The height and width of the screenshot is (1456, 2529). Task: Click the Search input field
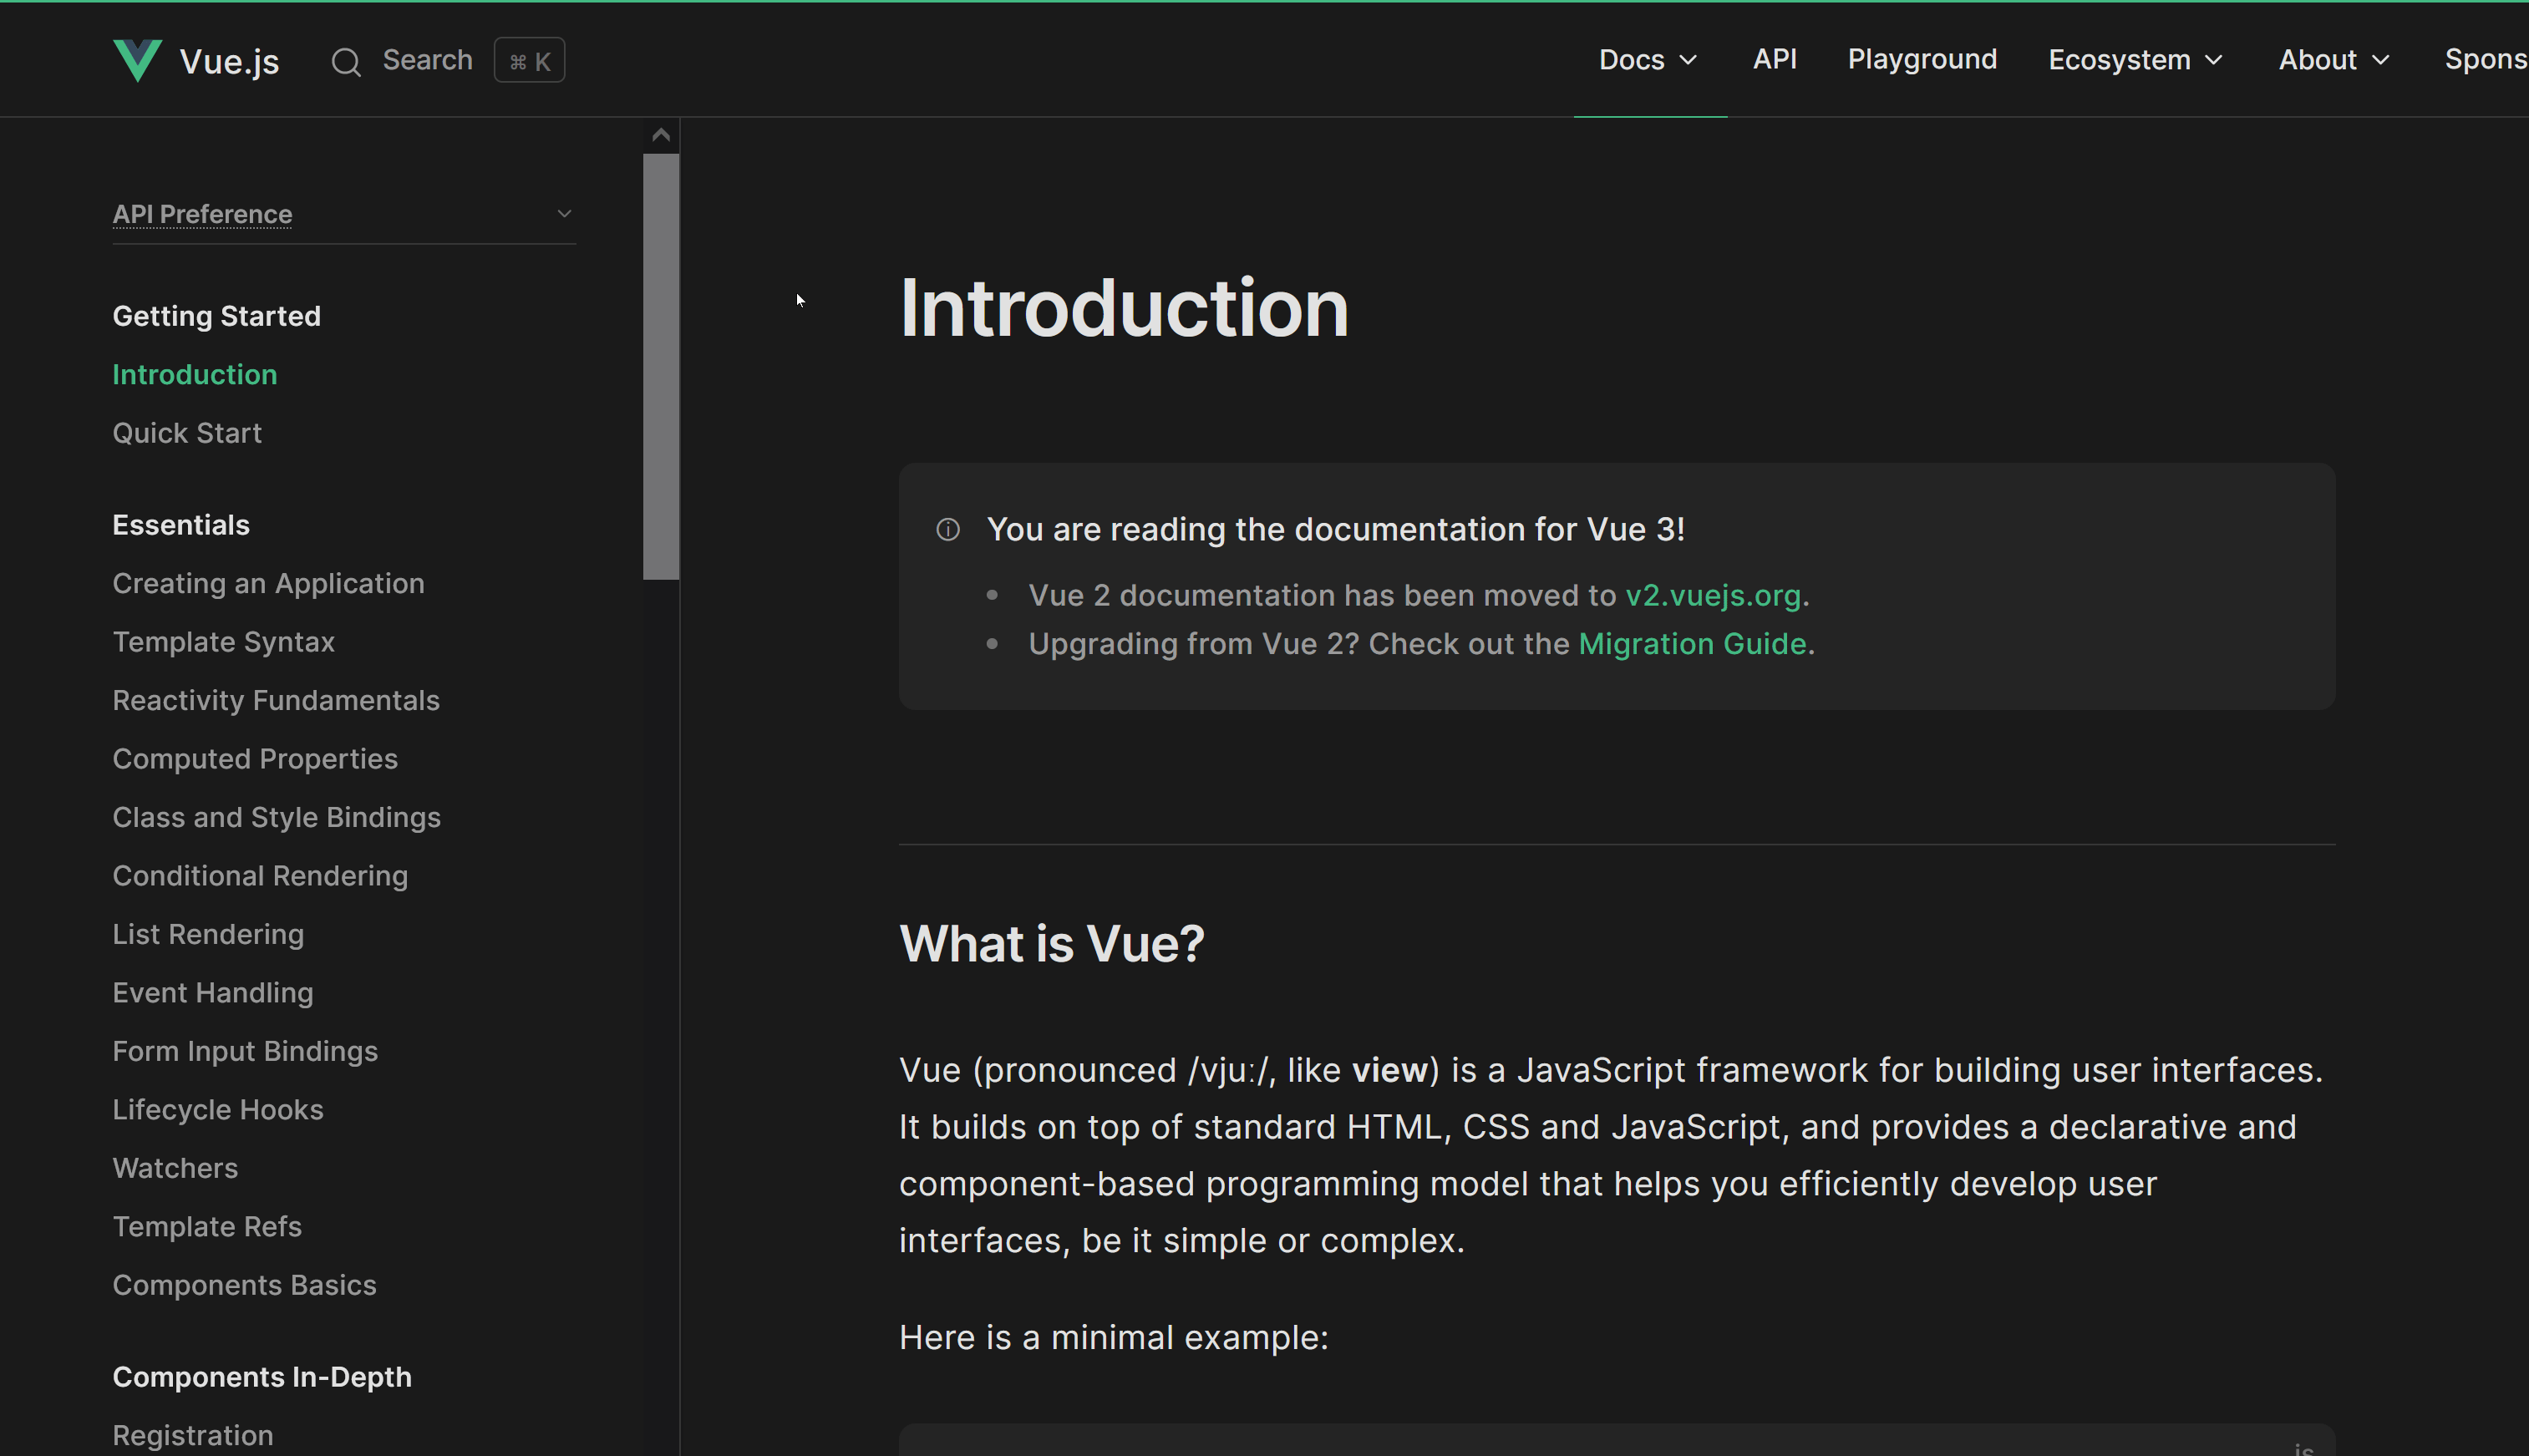[x=427, y=60]
